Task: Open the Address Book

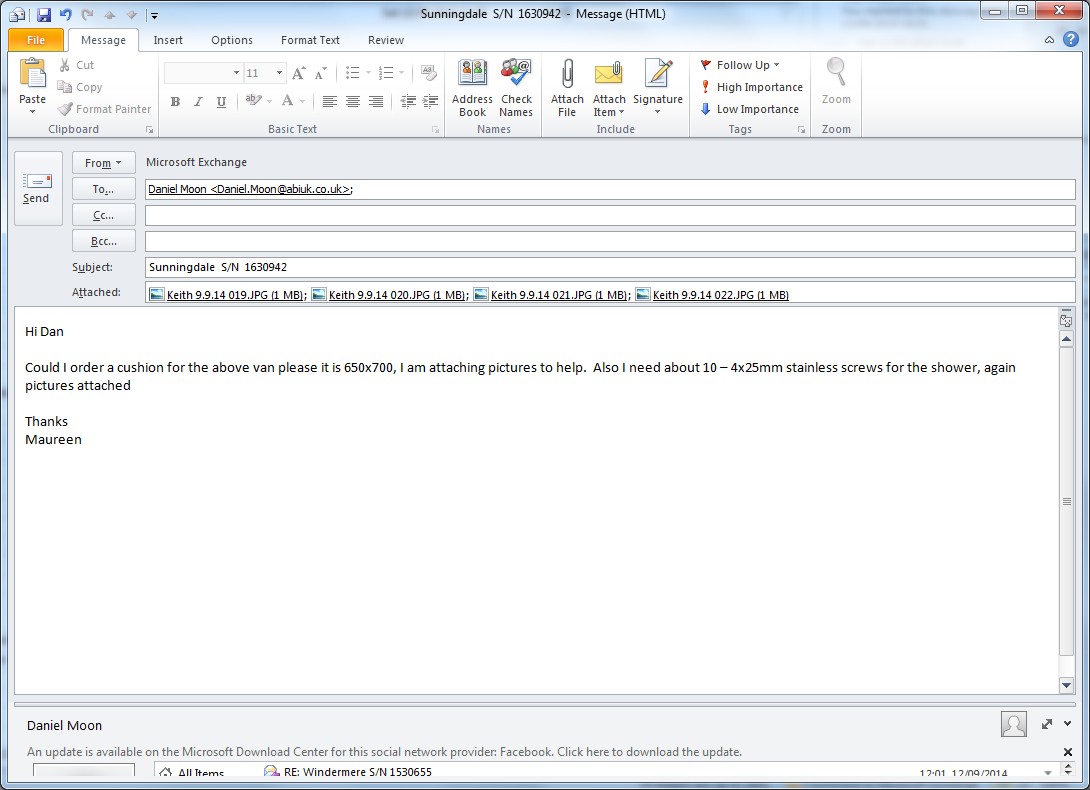Action: click(x=472, y=88)
